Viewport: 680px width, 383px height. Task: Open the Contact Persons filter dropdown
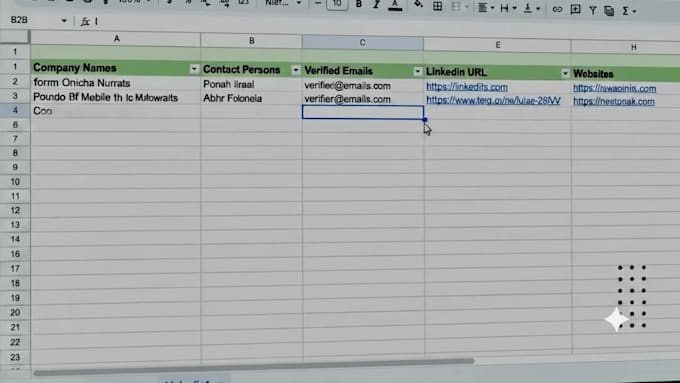click(x=295, y=70)
